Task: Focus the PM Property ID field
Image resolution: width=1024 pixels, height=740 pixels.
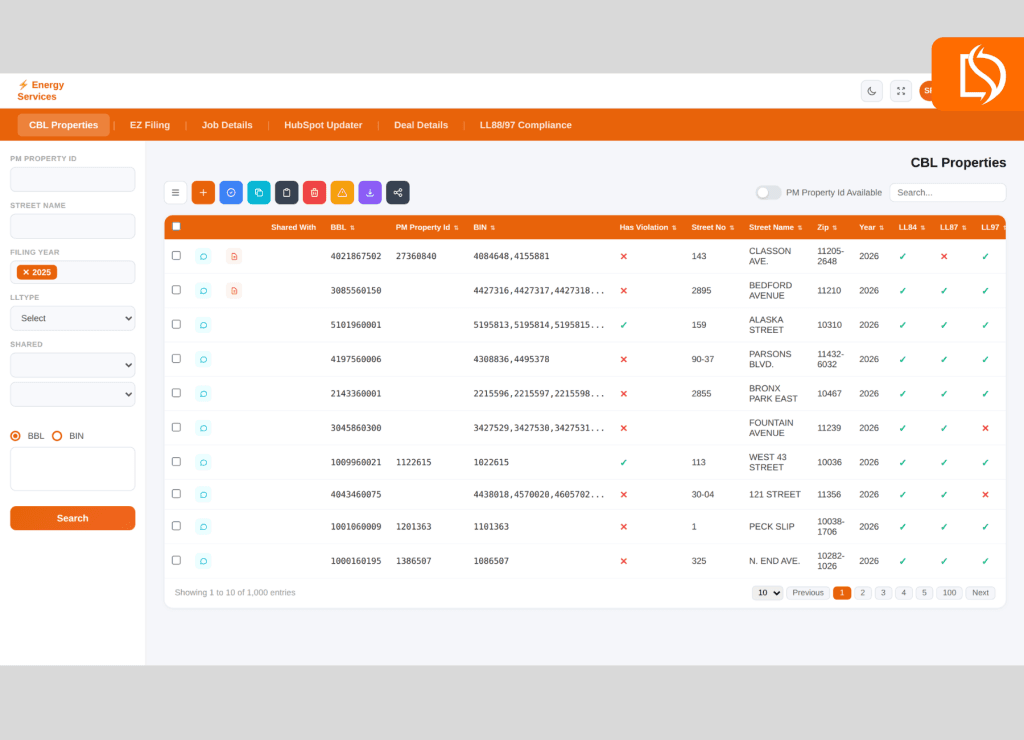Action: pyautogui.click(x=72, y=179)
